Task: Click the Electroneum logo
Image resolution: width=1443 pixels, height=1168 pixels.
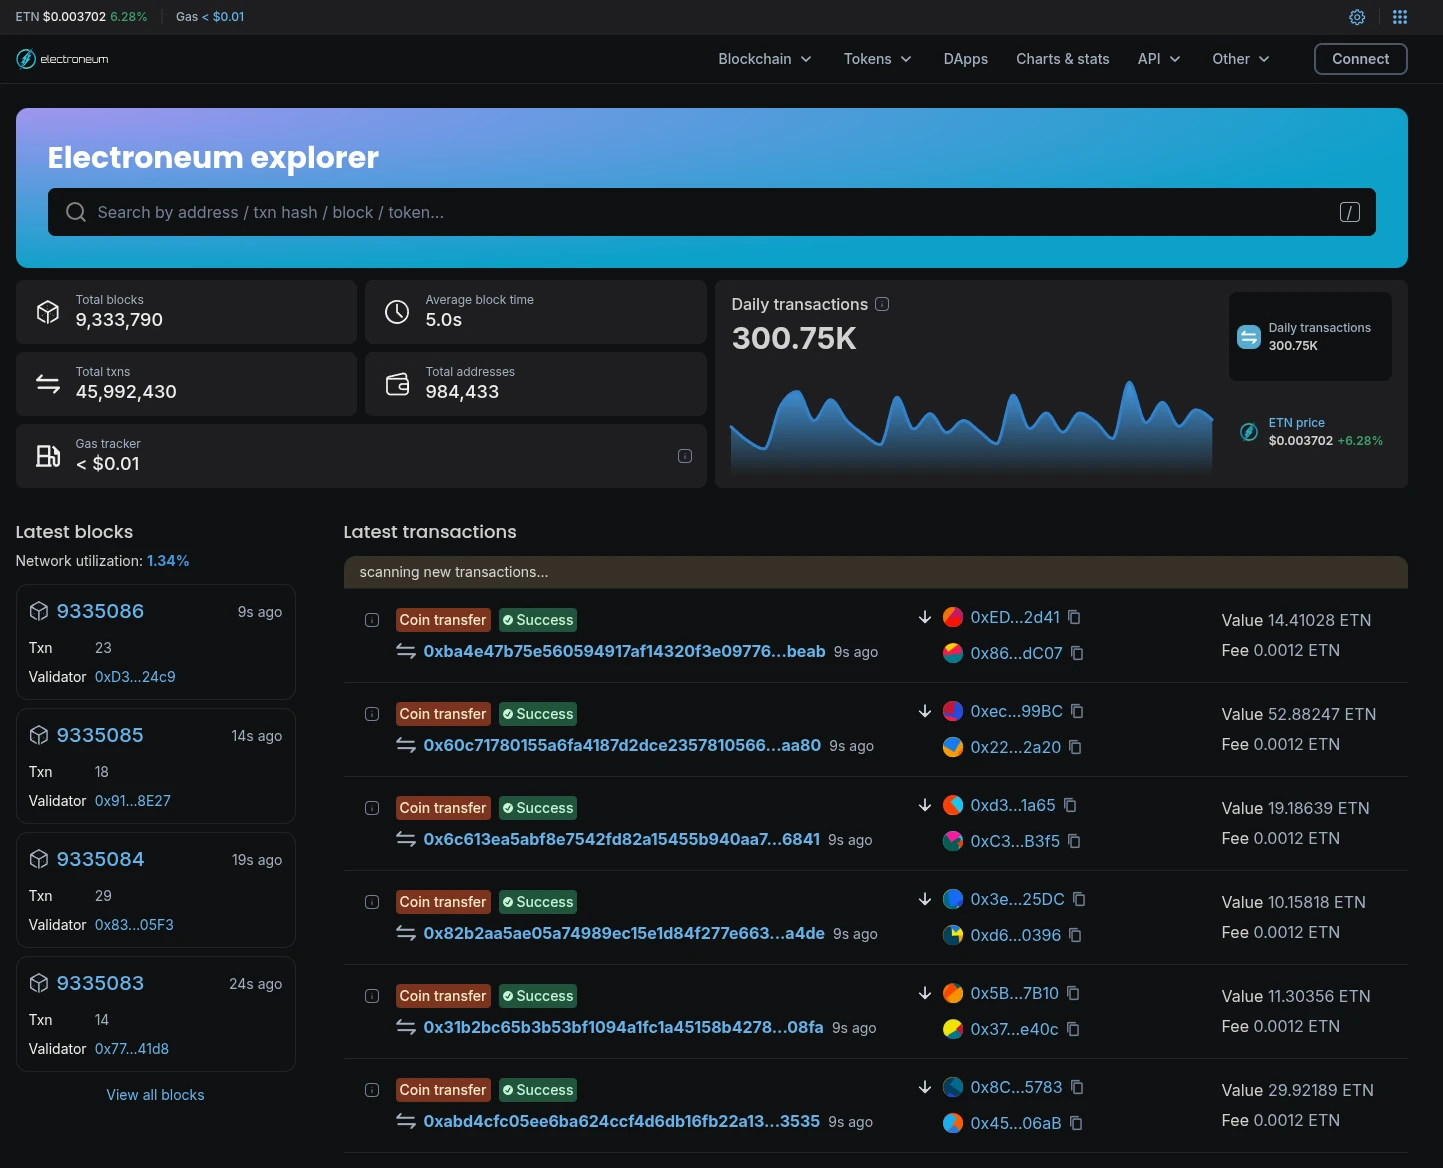Action: point(62,59)
